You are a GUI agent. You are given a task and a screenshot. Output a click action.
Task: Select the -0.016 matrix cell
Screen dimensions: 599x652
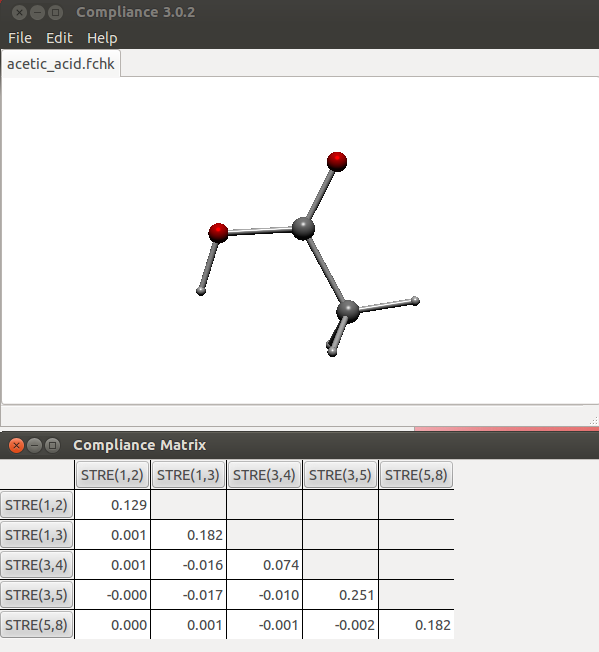tap(188, 565)
